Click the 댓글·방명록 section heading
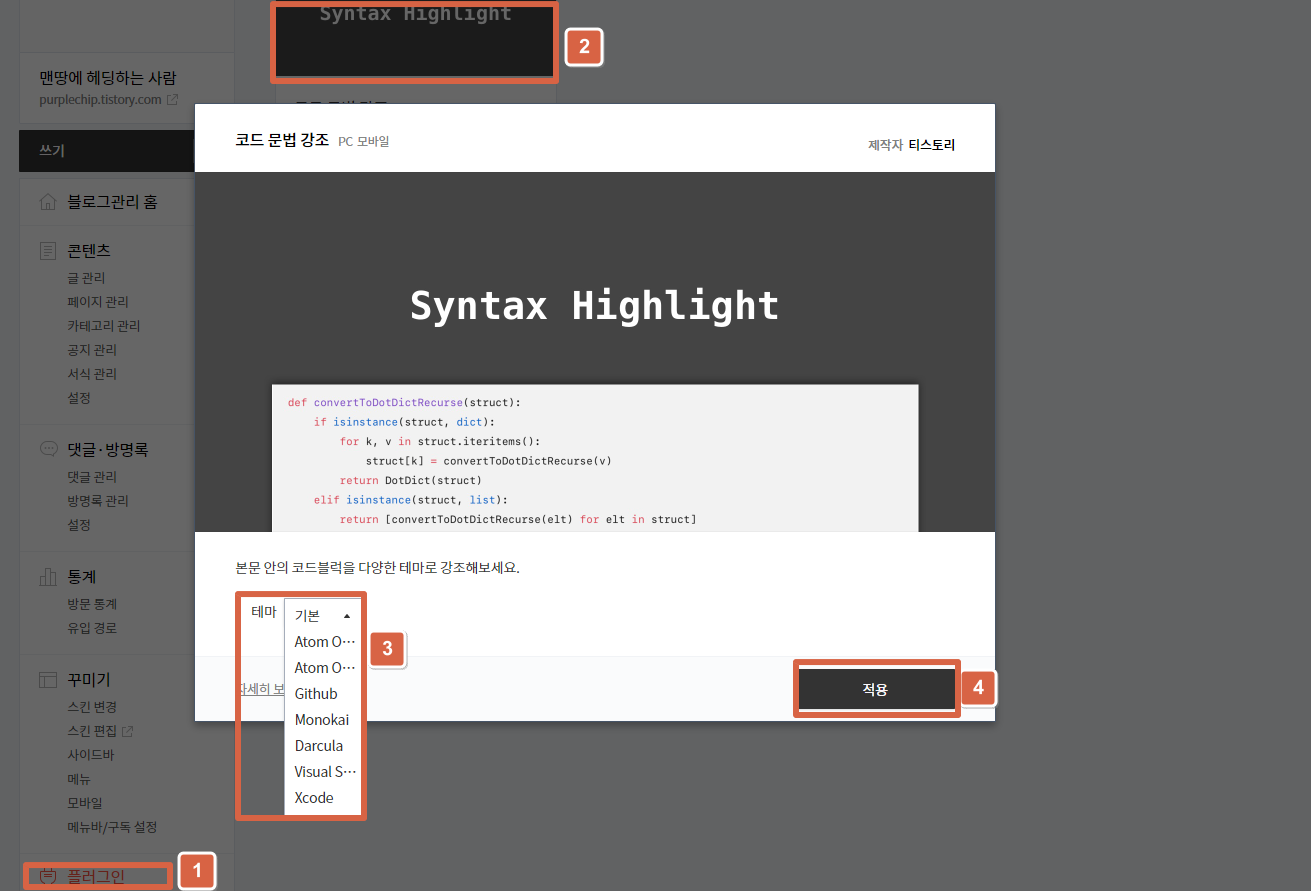1311x891 pixels. pos(108,449)
